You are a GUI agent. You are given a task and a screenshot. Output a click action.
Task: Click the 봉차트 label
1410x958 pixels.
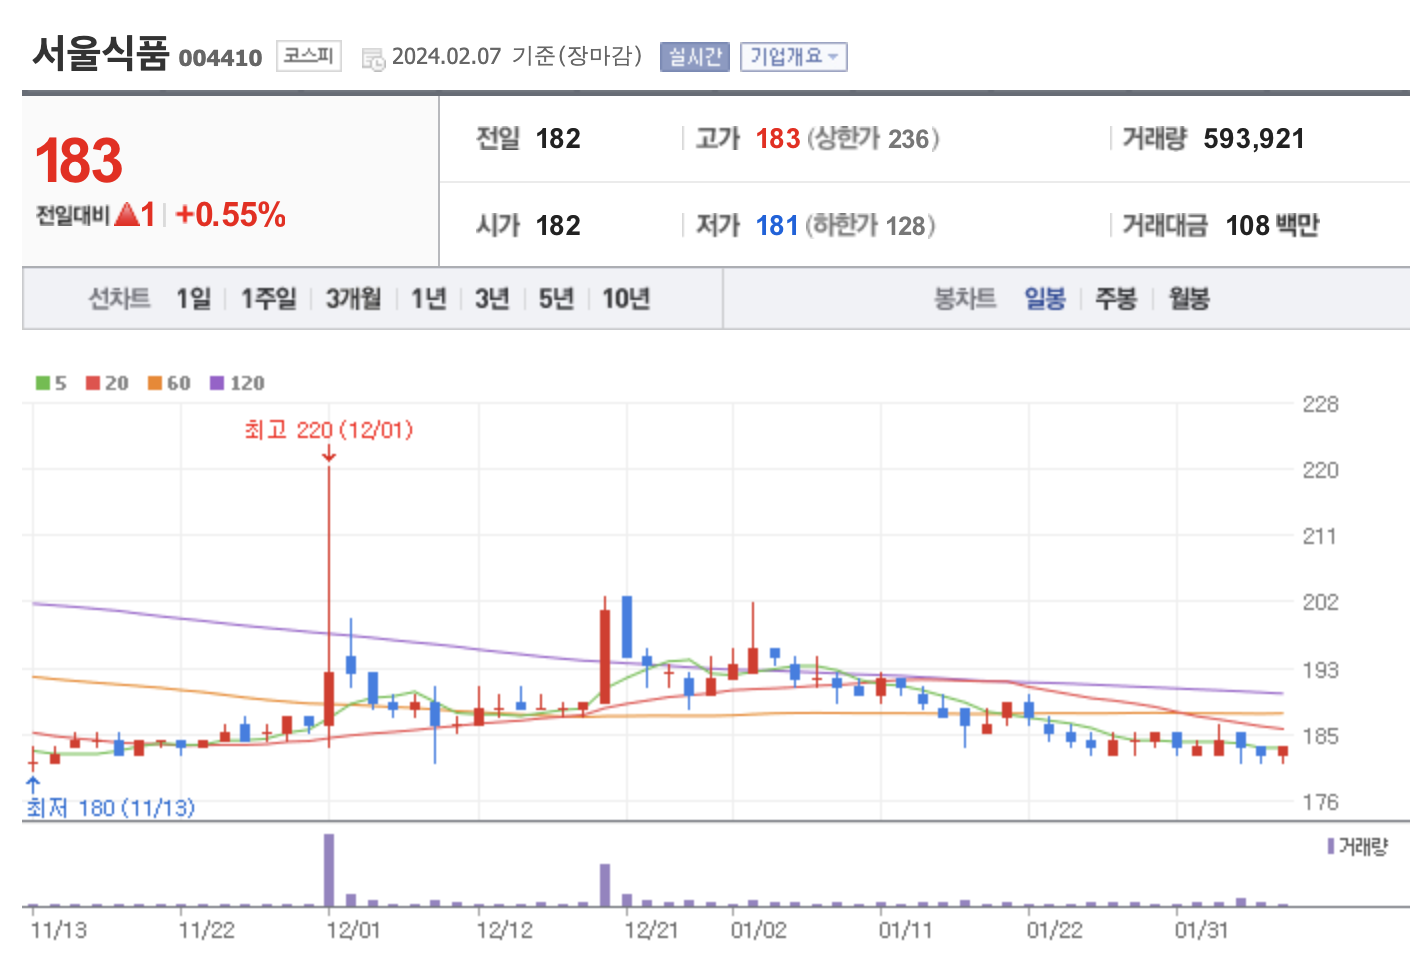(x=965, y=298)
